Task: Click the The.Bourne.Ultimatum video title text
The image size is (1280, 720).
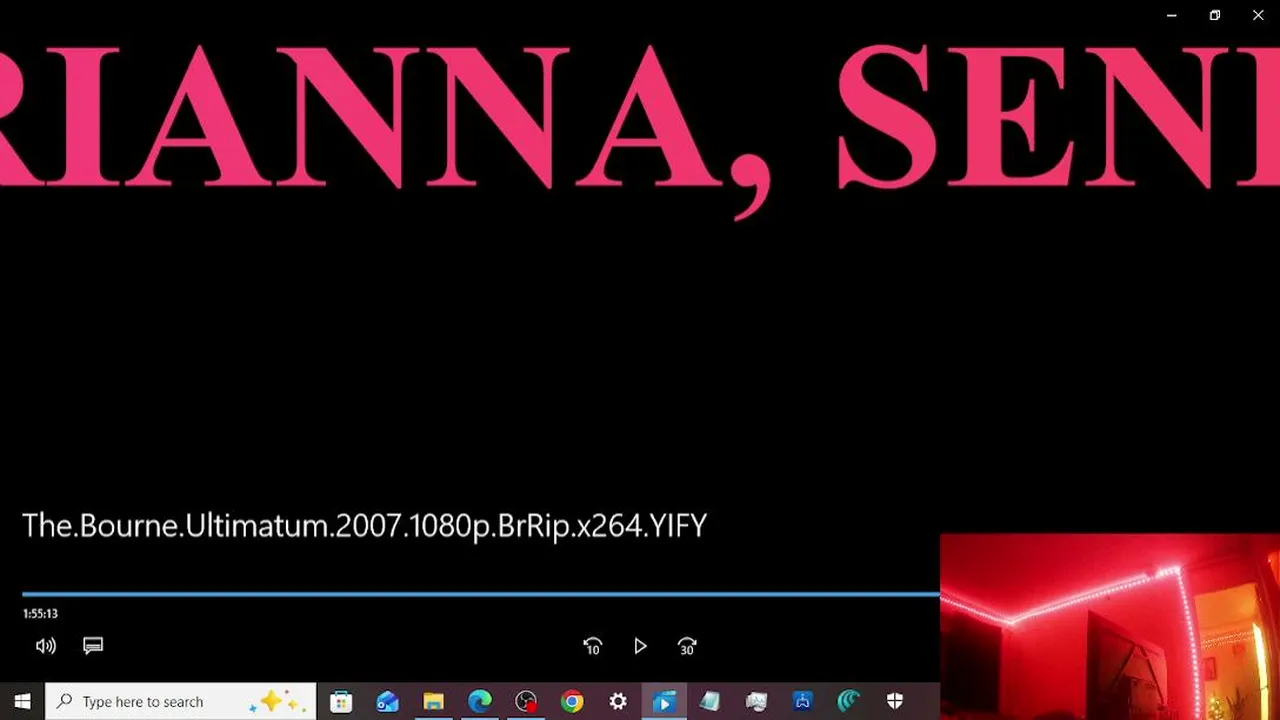Action: pyautogui.click(x=364, y=526)
